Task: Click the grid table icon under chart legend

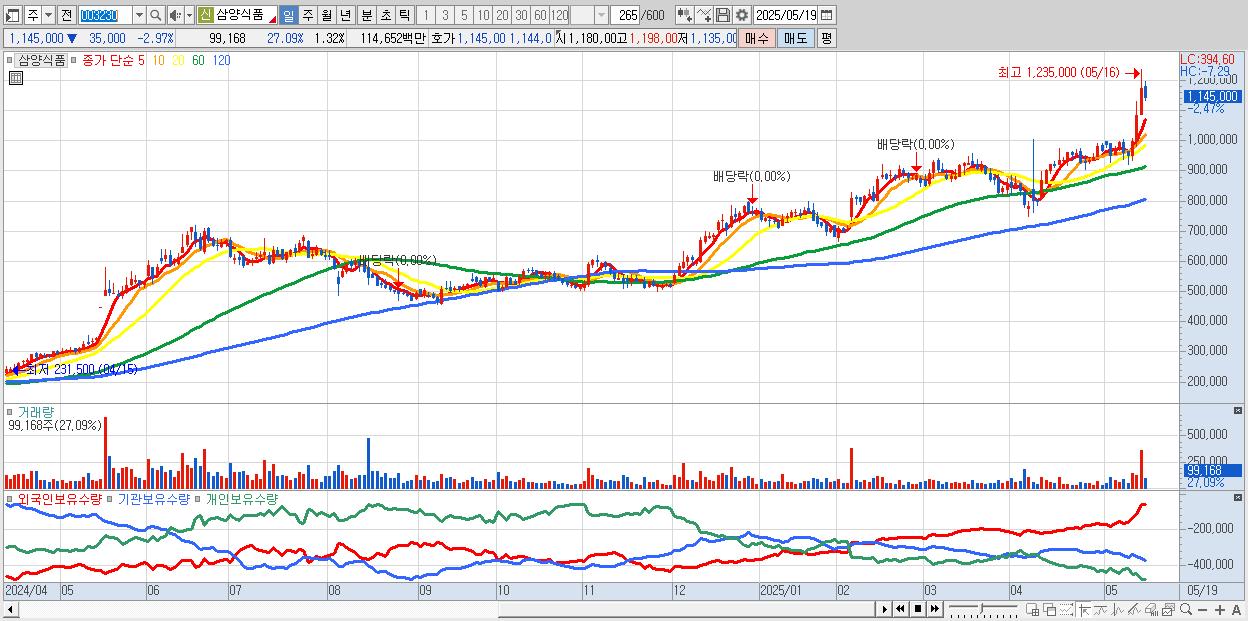Action: (x=16, y=77)
